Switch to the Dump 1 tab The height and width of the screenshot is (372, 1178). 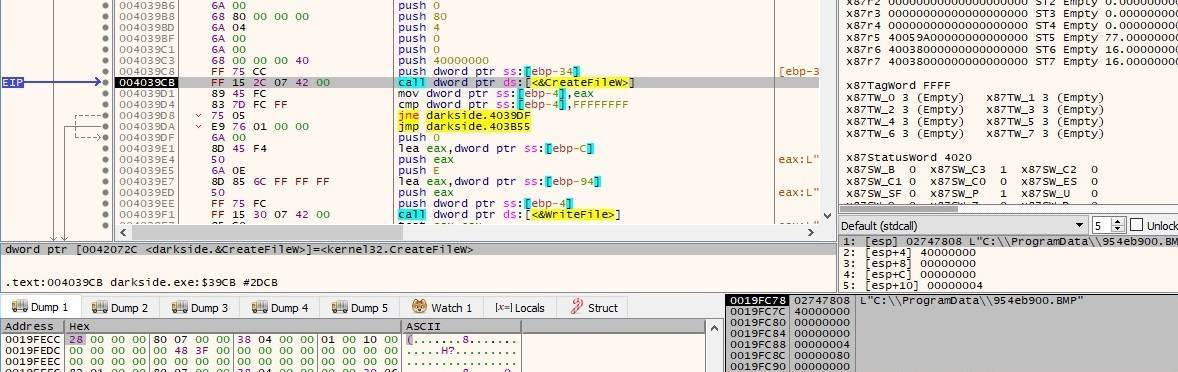[x=40, y=307]
